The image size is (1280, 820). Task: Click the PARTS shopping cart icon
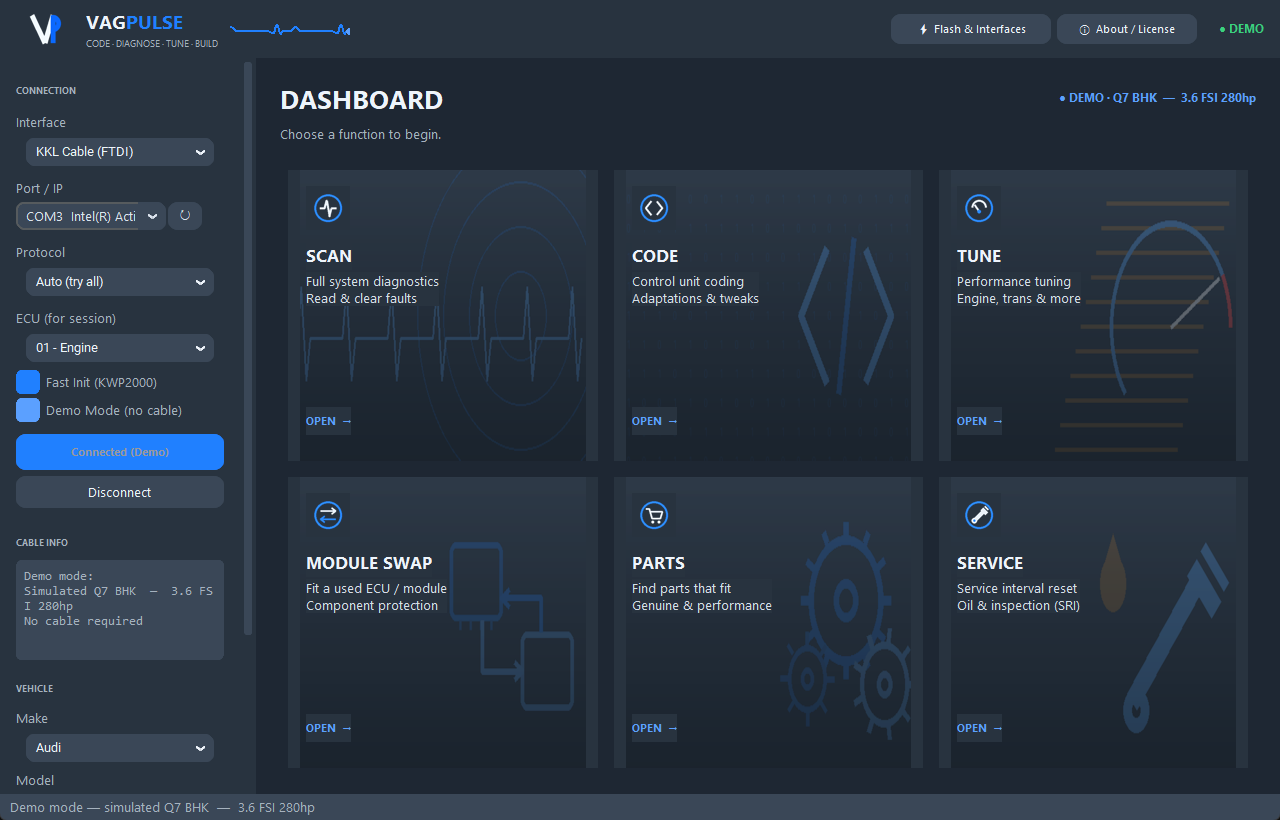coord(654,515)
